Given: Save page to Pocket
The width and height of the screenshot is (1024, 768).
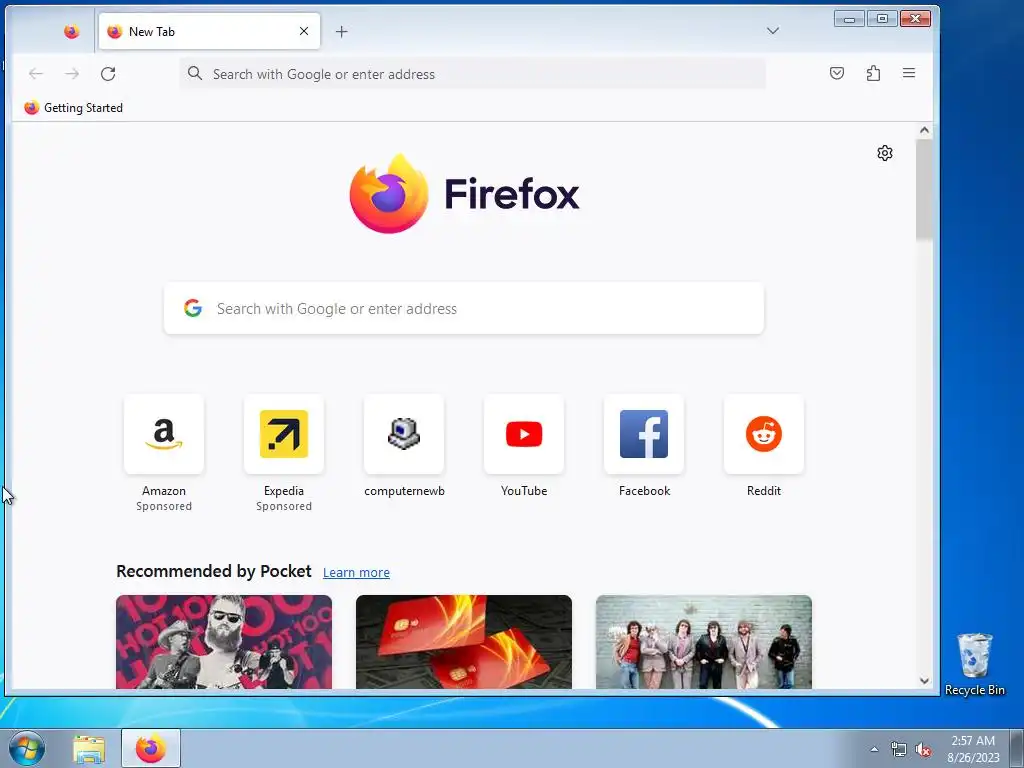Looking at the screenshot, I should [837, 73].
